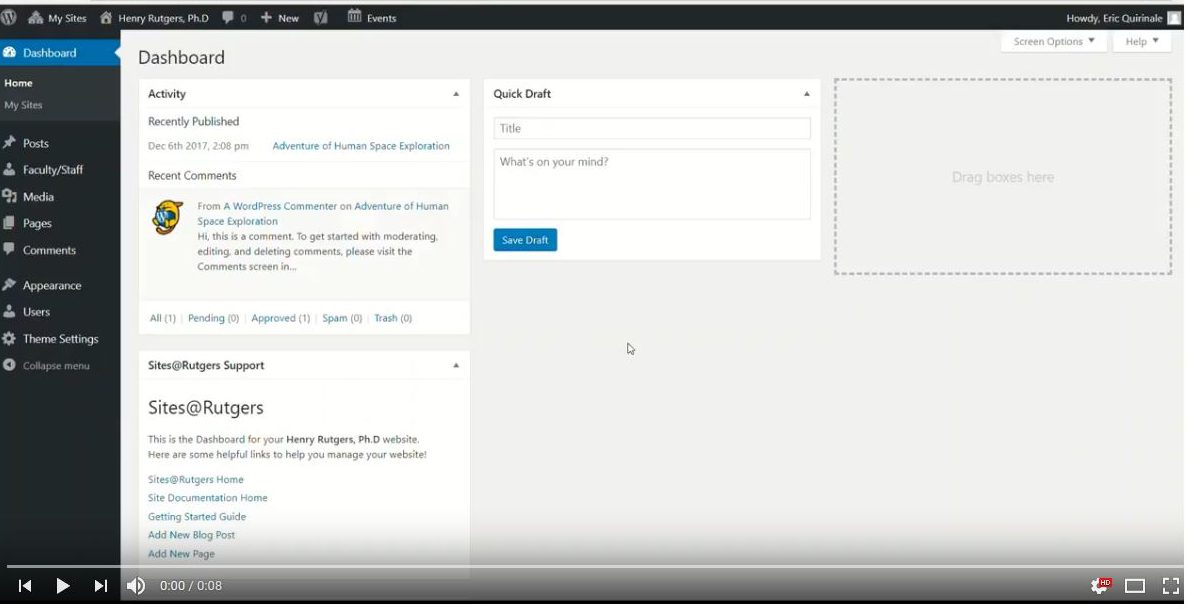Collapse the Quick Draft widget
The image size is (1192, 609).
[806, 94]
